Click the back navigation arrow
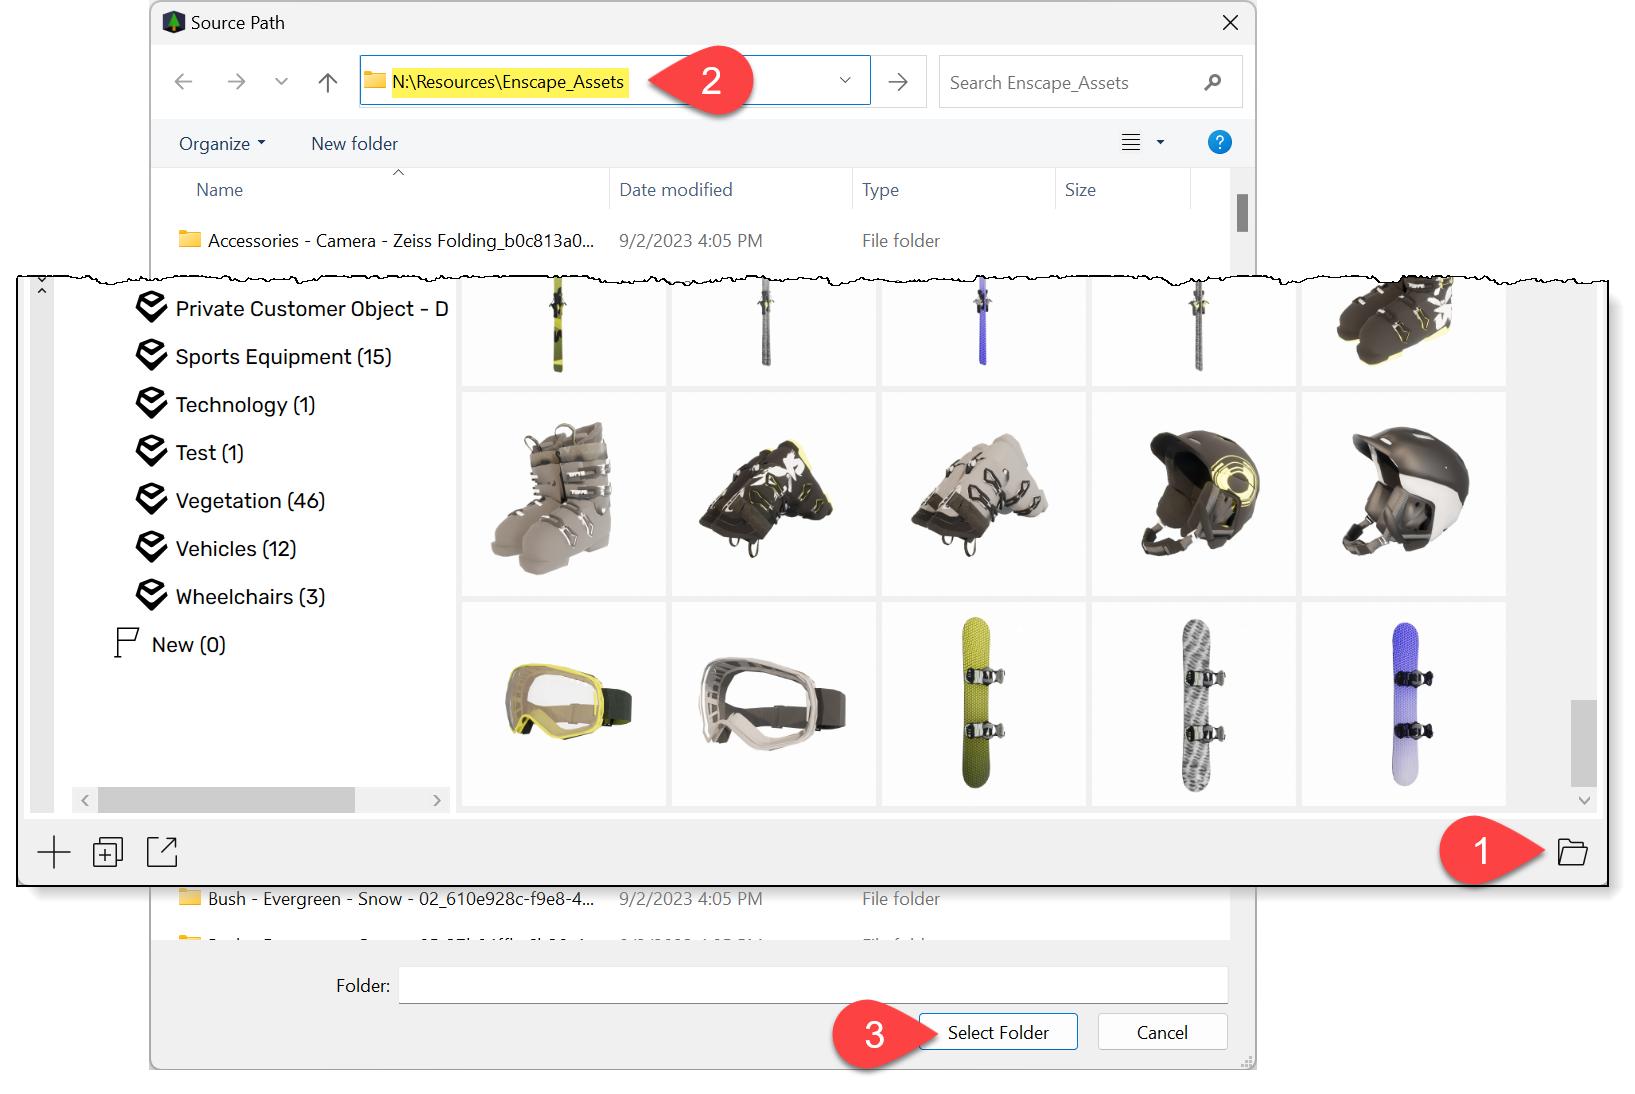 (x=184, y=81)
